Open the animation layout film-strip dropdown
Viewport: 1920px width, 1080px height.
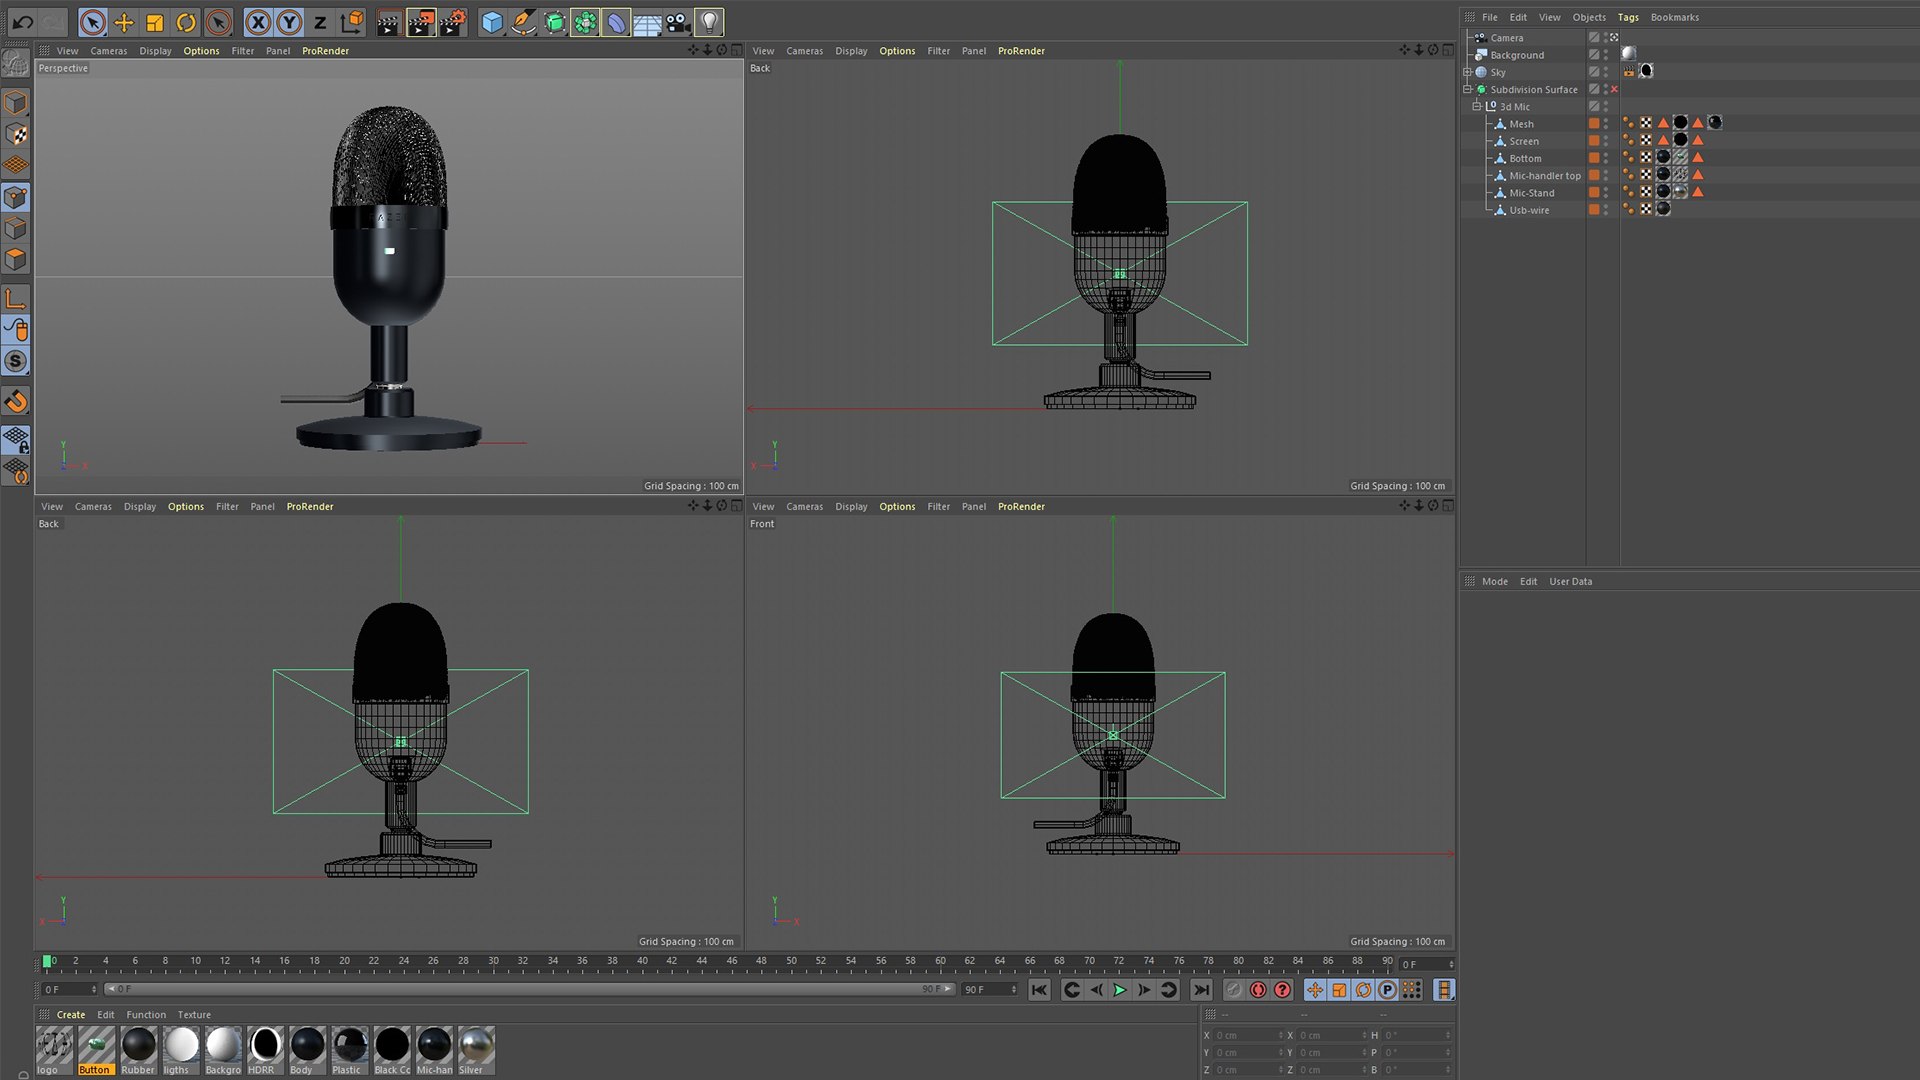(x=1443, y=990)
